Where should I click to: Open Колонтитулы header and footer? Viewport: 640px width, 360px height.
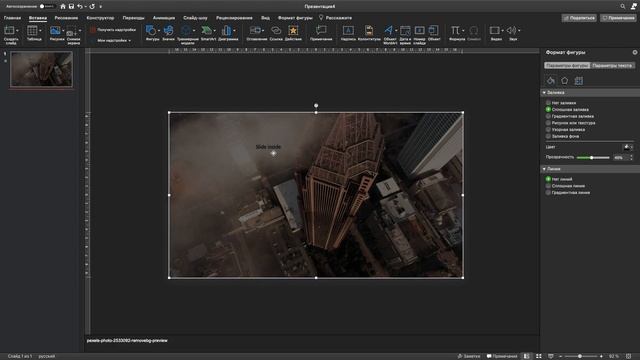[369, 31]
